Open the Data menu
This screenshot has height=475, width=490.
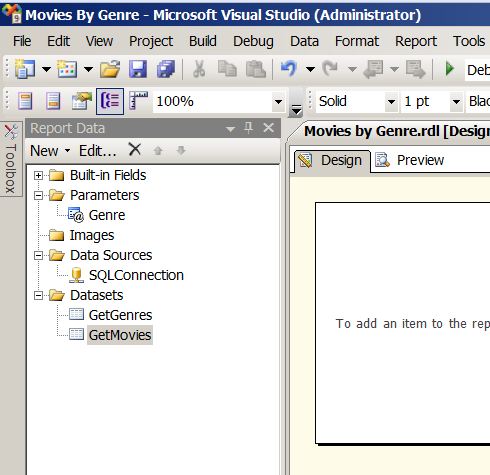(x=304, y=41)
